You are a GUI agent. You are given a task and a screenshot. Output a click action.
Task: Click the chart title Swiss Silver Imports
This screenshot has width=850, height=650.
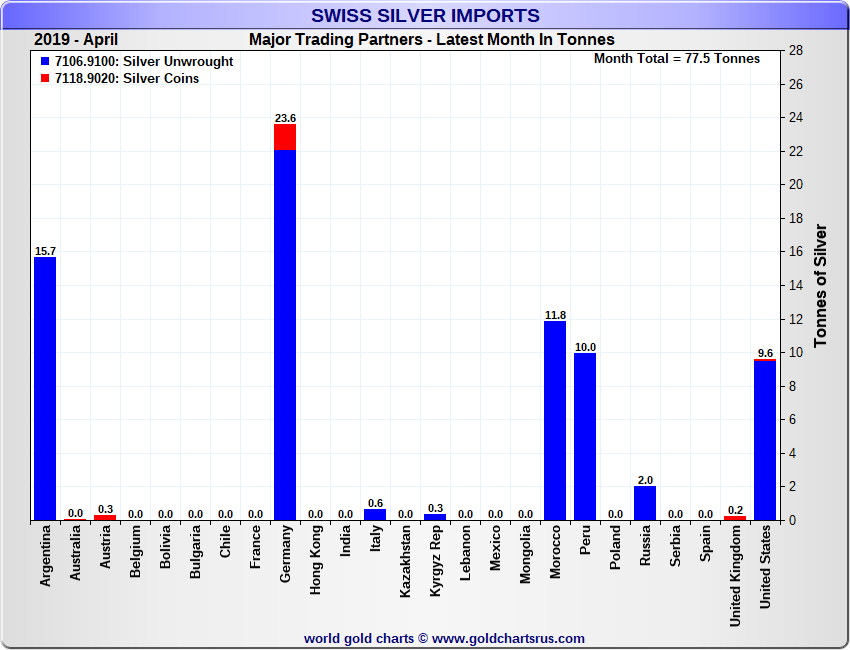coord(425,16)
